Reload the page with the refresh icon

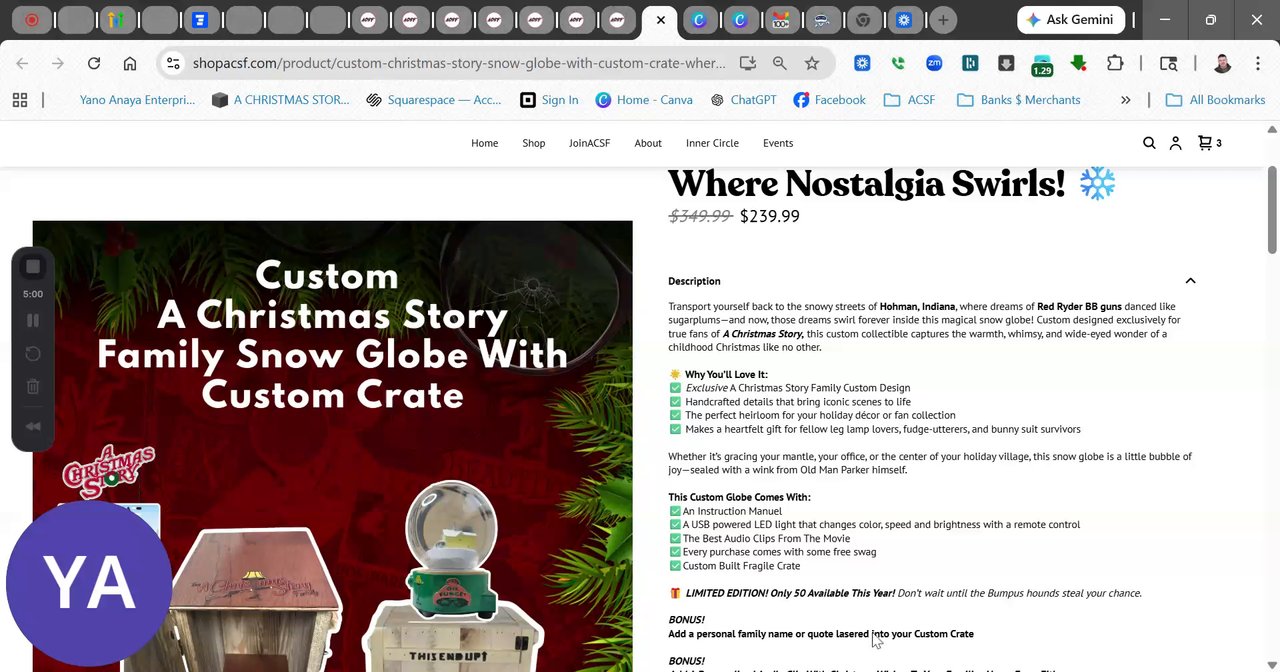point(94,63)
